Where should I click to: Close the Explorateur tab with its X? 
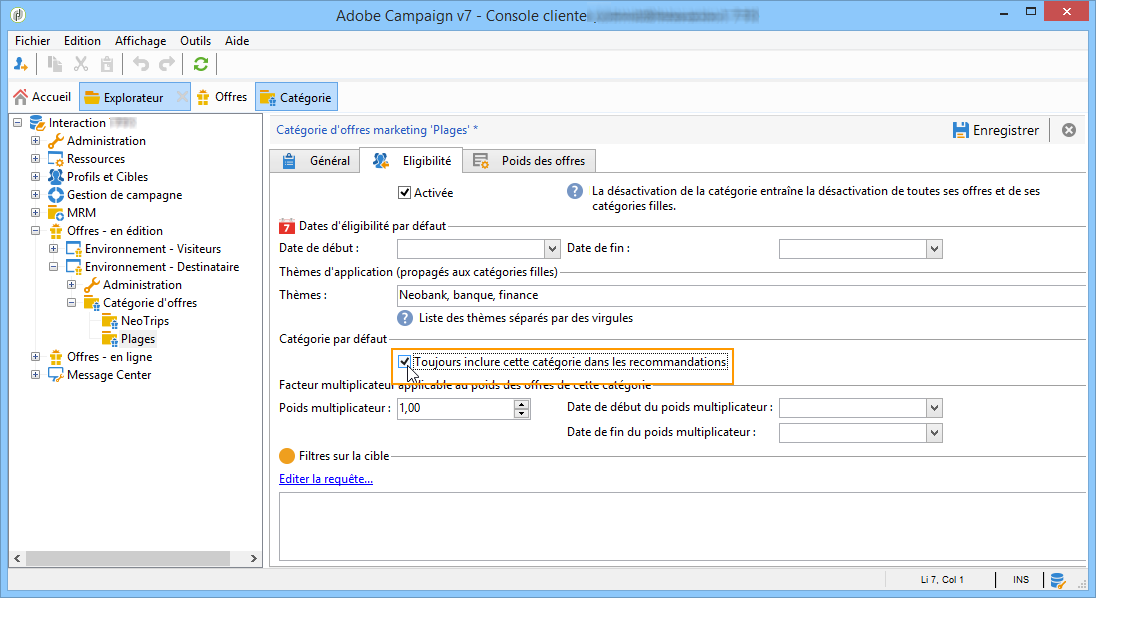point(182,97)
